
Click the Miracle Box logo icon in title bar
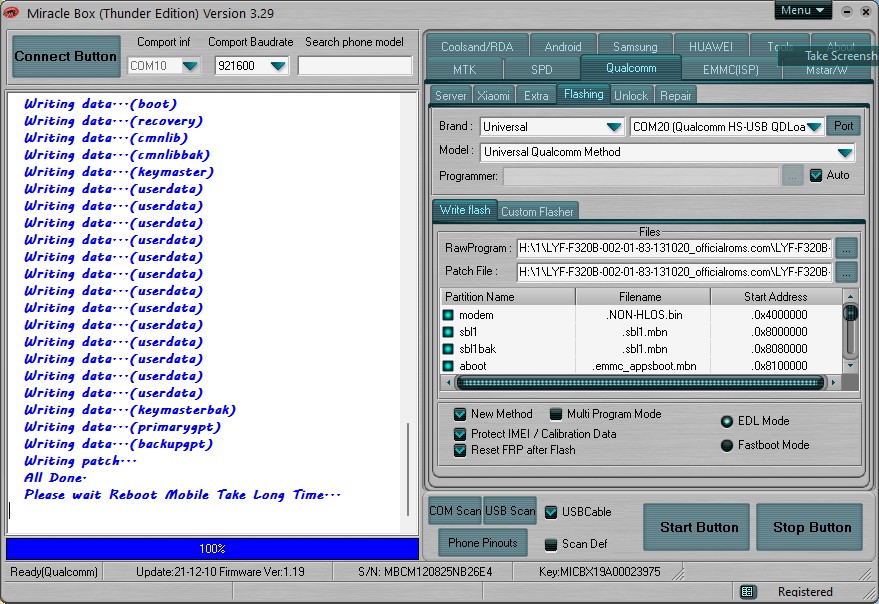click(x=11, y=12)
